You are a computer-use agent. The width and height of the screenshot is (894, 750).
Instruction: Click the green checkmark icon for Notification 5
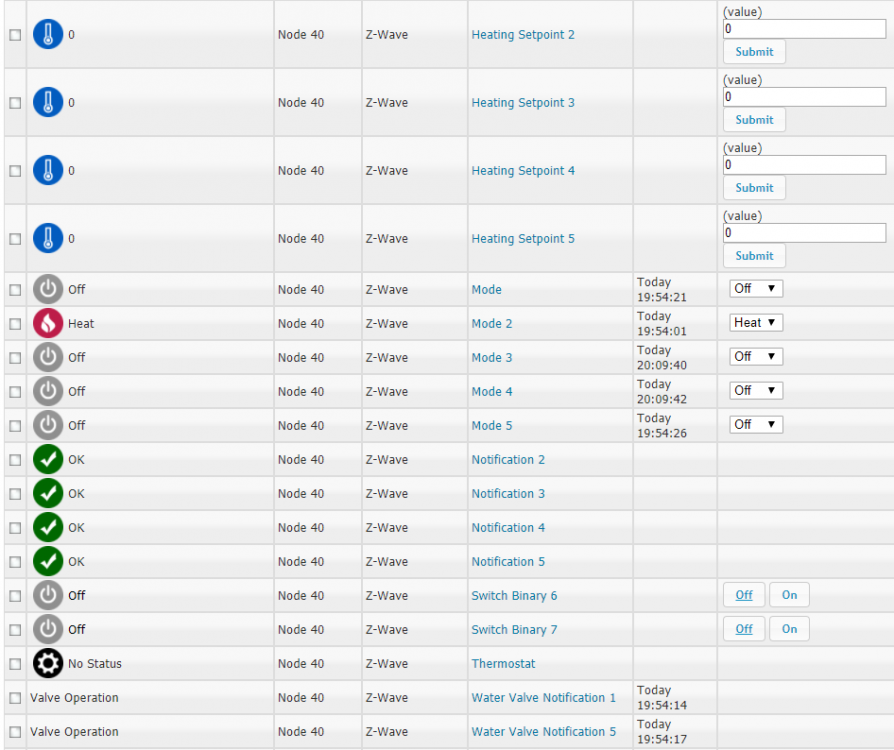[48, 562]
